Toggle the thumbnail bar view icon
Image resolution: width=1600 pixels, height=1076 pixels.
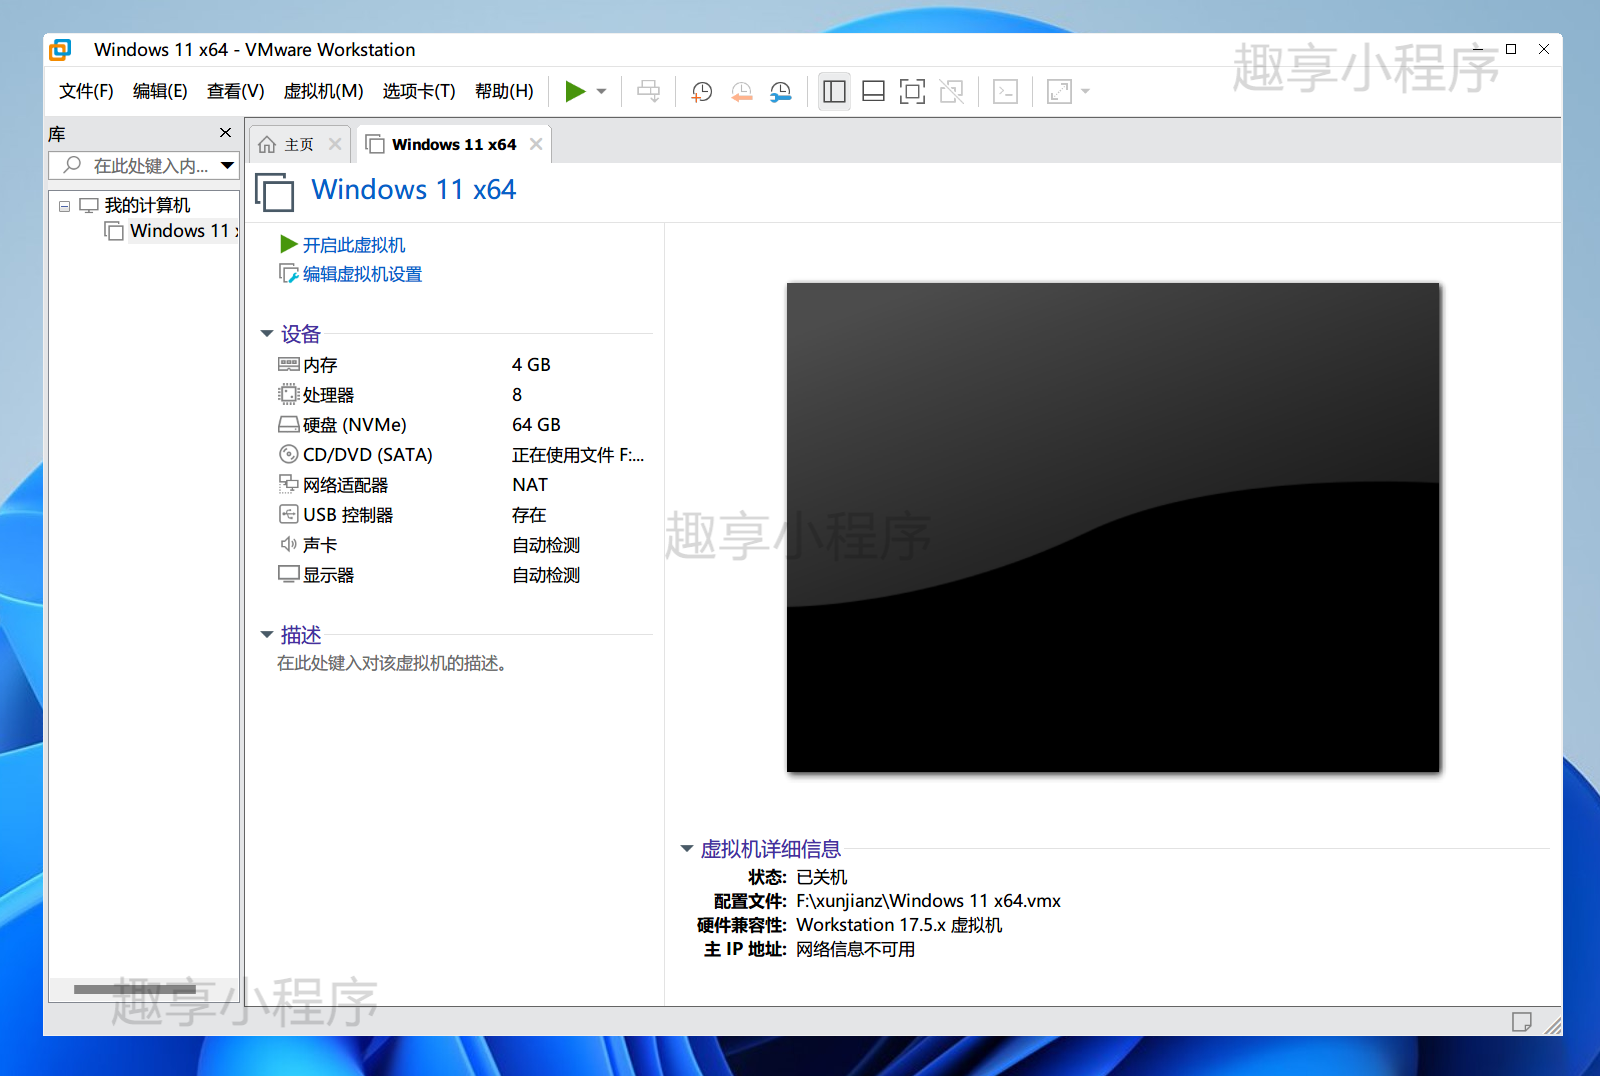[873, 92]
